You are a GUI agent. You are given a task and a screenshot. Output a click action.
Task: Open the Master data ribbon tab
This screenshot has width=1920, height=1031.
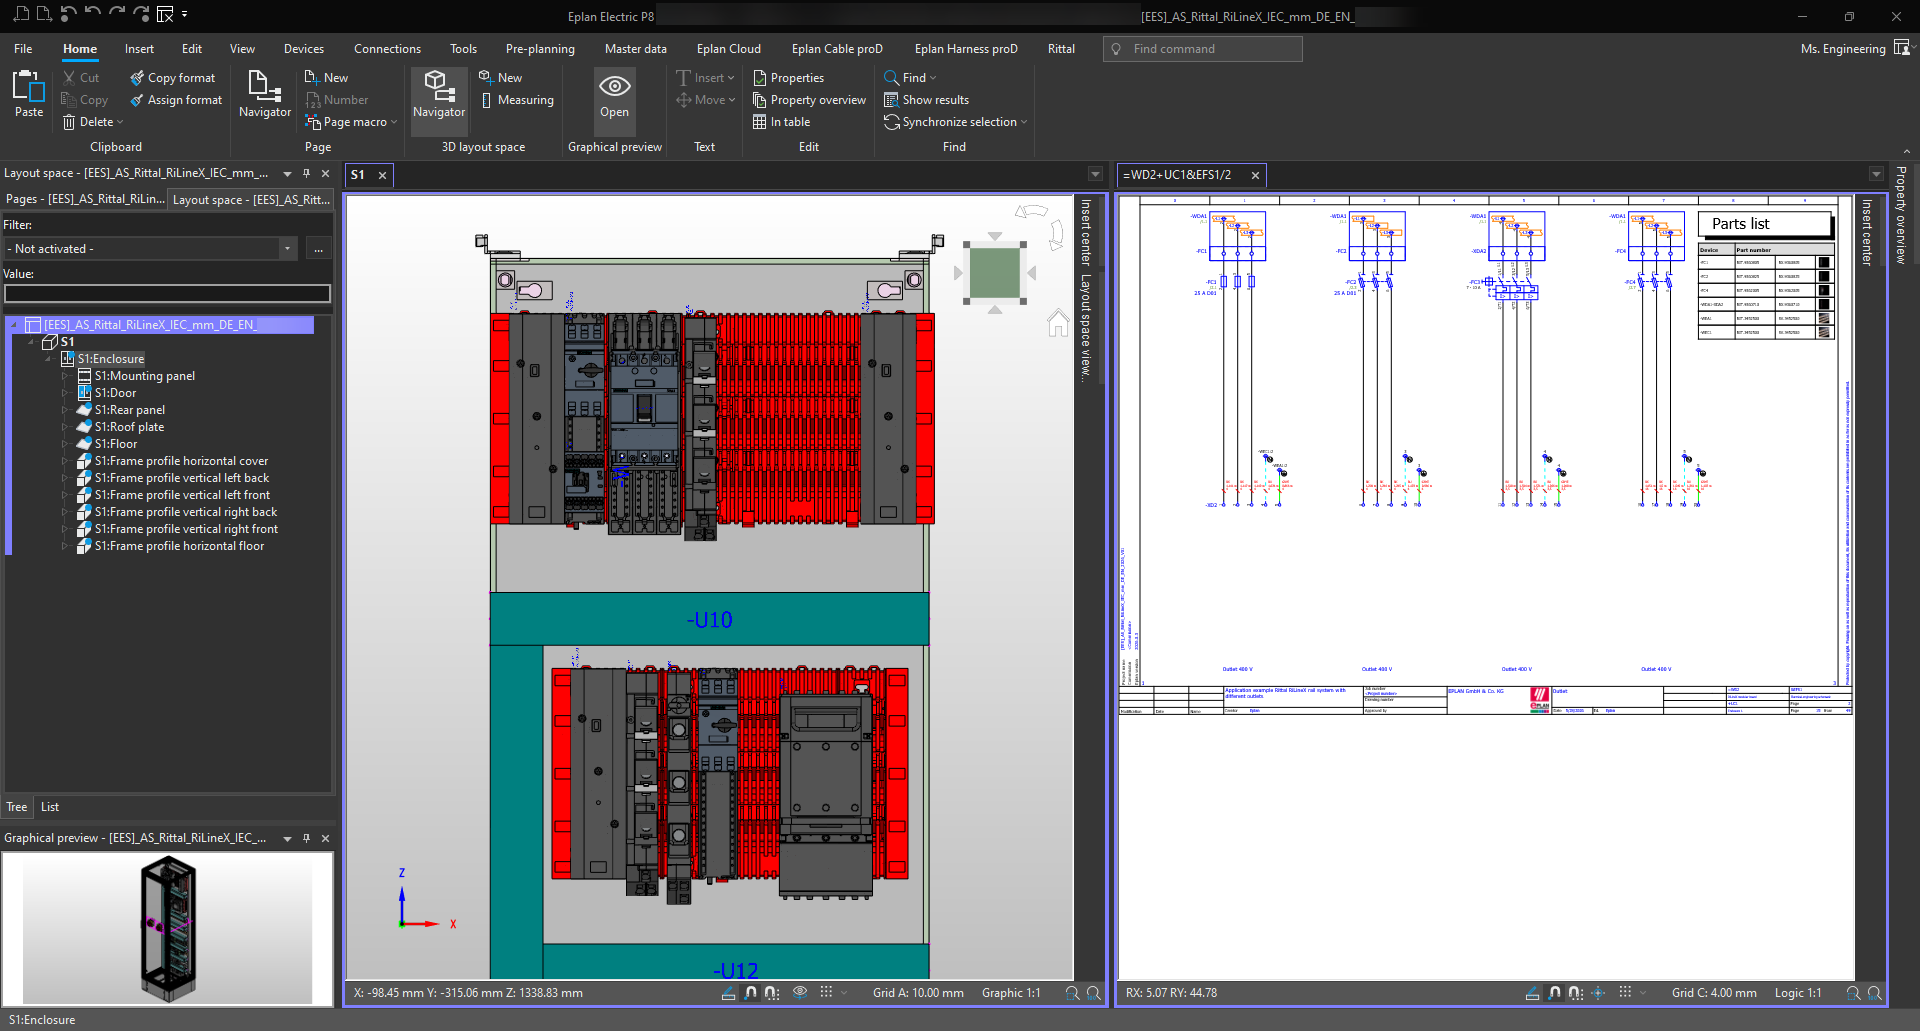[x=635, y=48]
